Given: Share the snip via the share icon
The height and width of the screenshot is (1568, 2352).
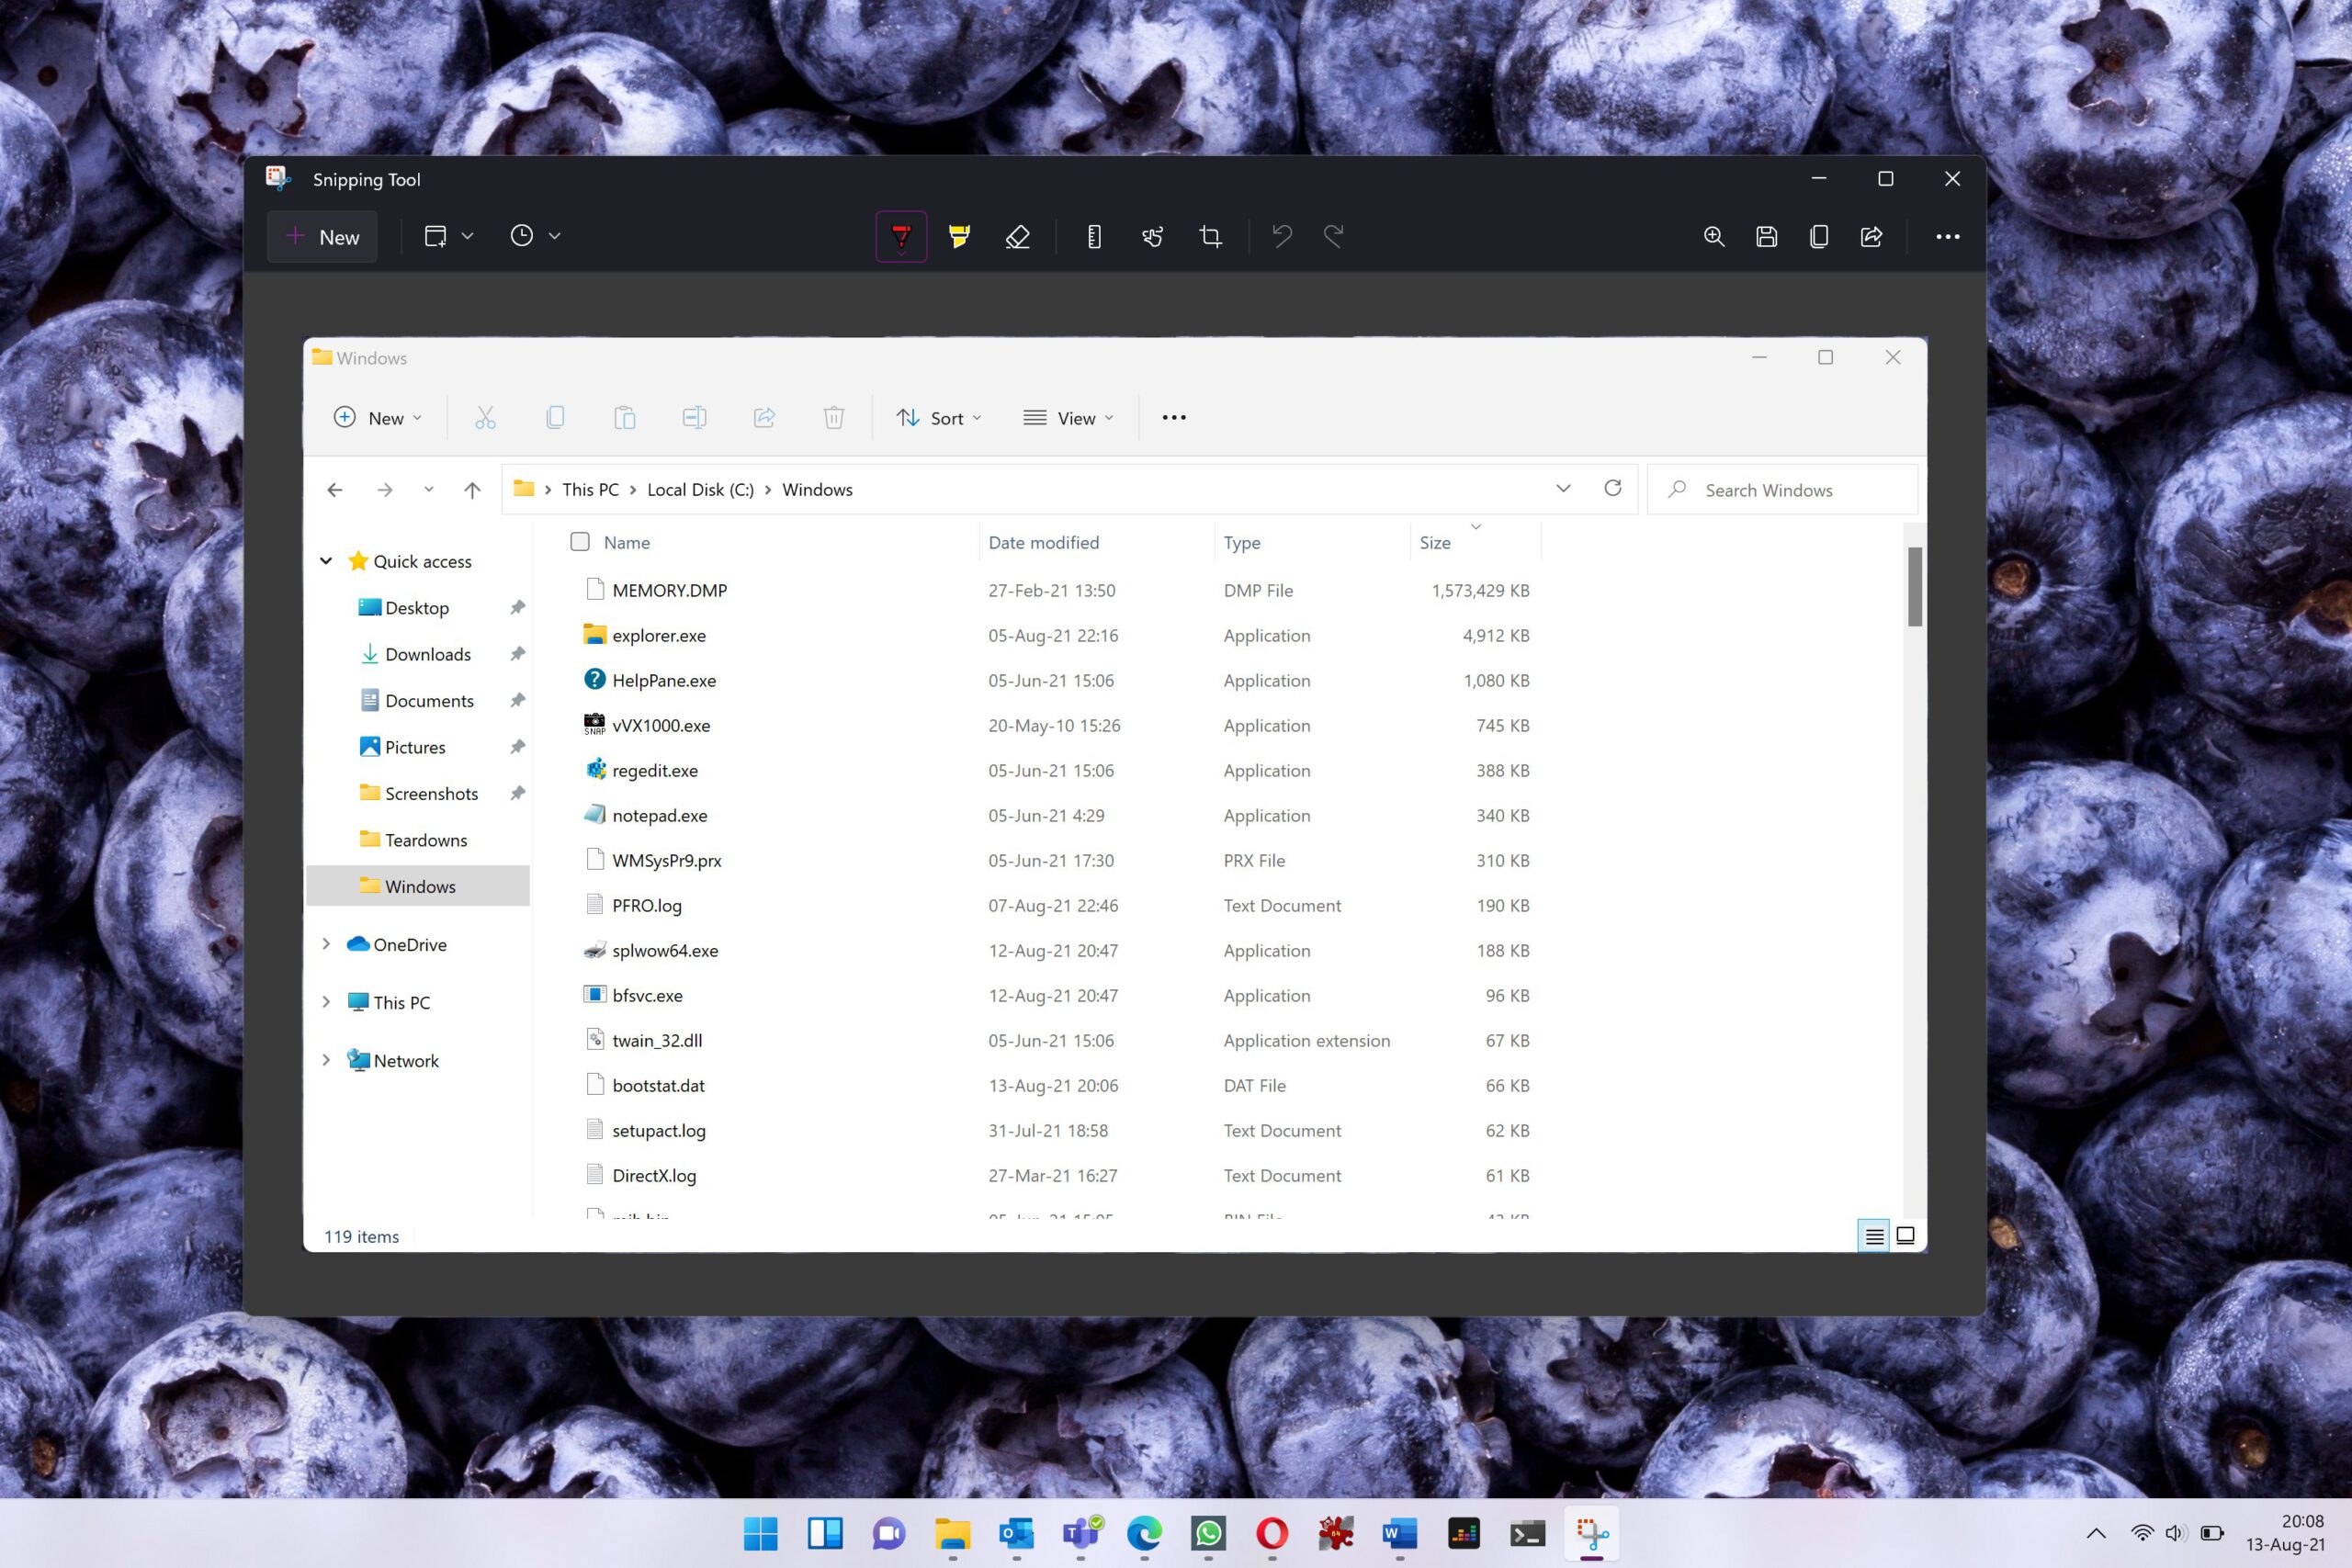Looking at the screenshot, I should click(1871, 237).
